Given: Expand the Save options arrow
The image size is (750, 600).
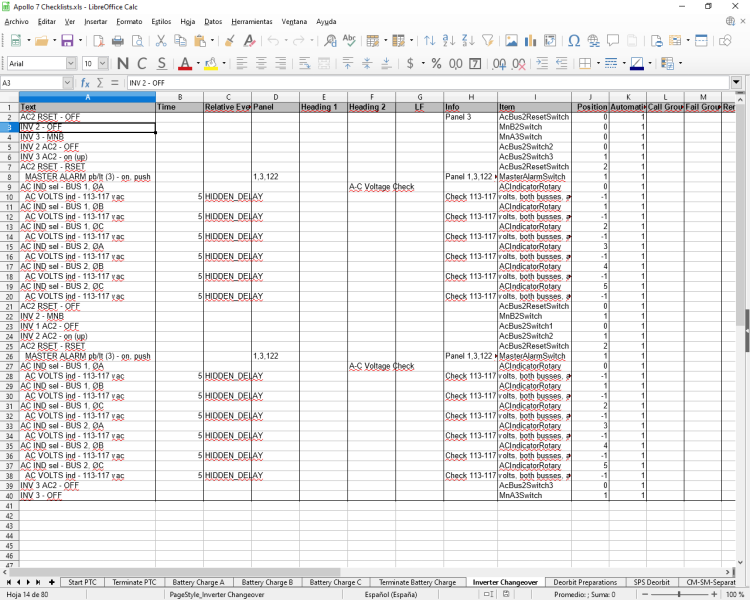Looking at the screenshot, I should pyautogui.click(x=80, y=41).
